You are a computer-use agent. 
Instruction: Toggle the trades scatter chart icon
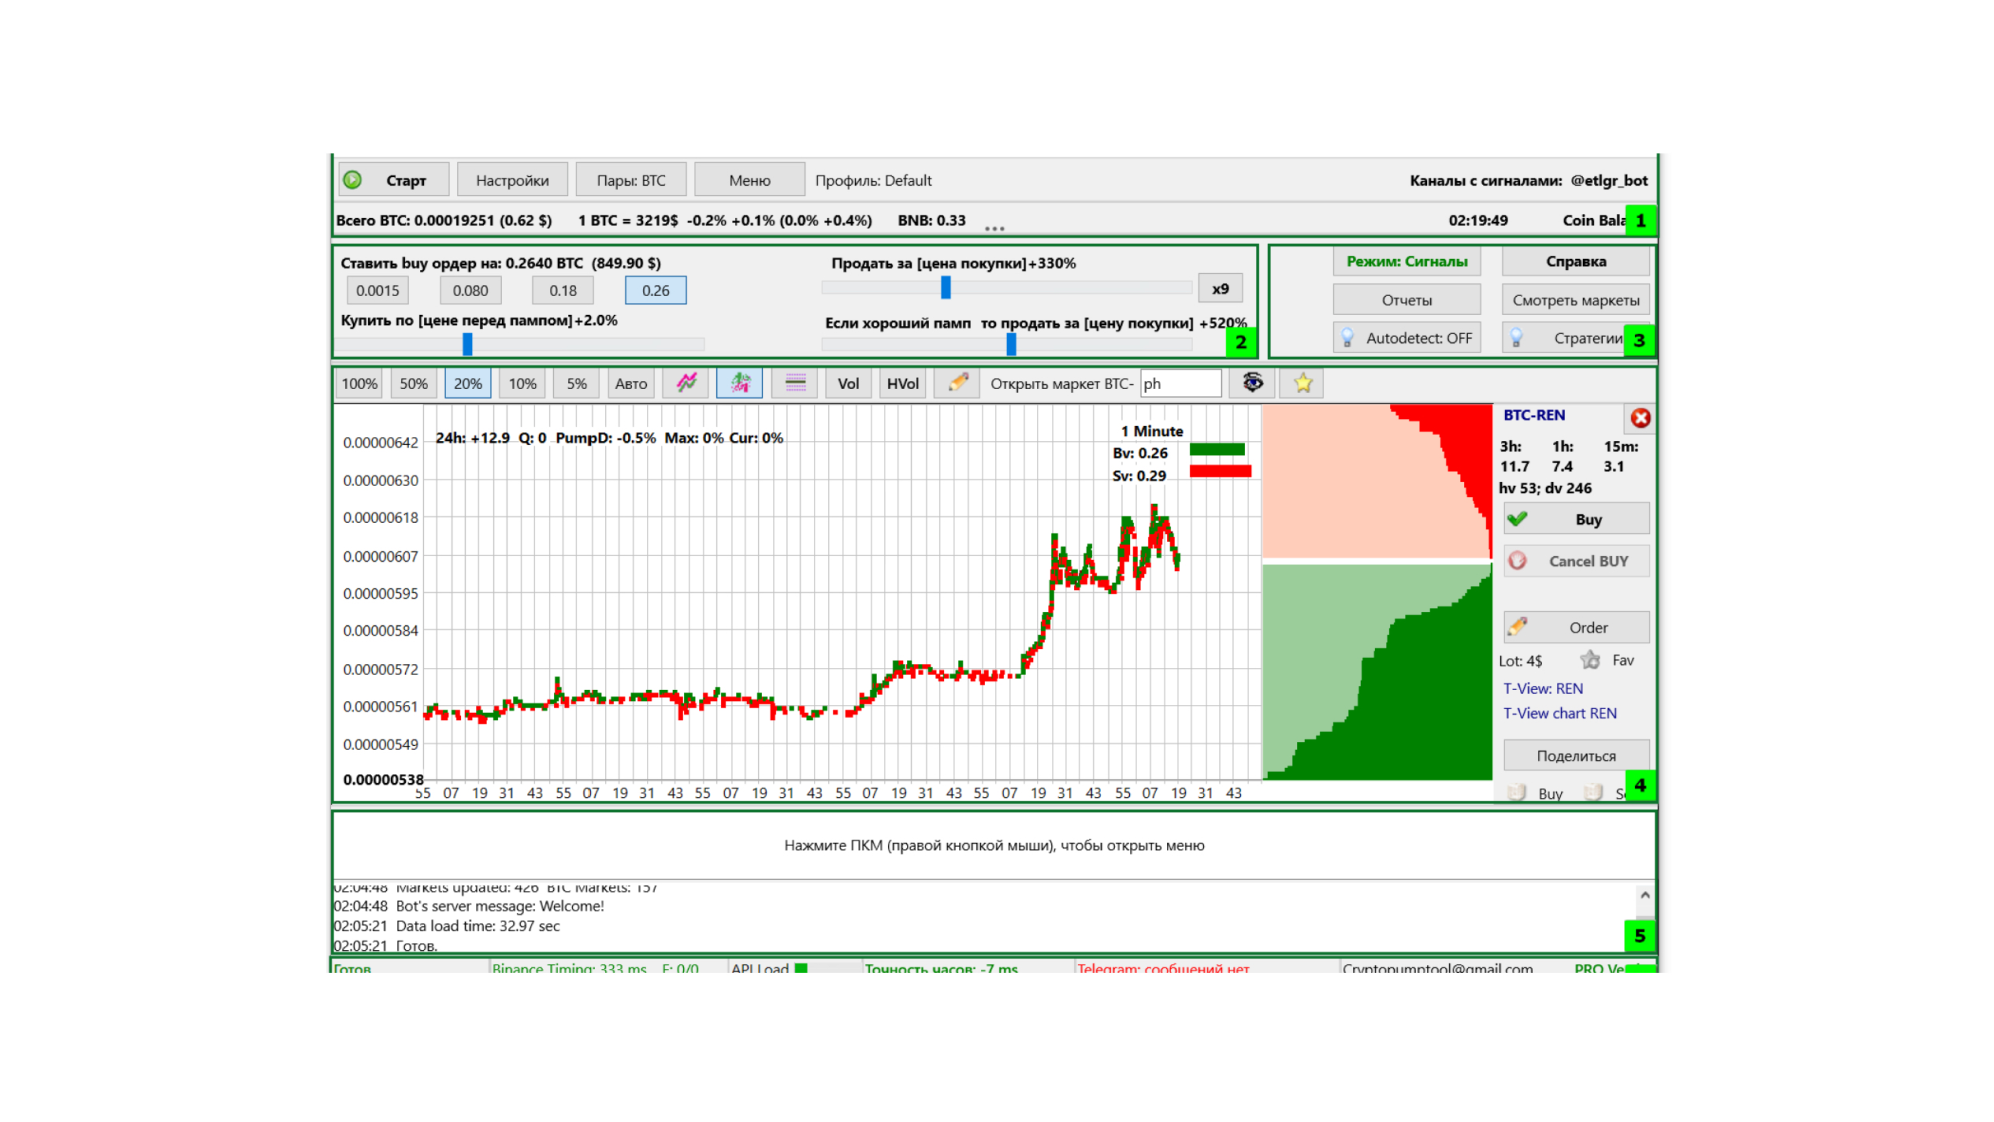[x=740, y=383]
